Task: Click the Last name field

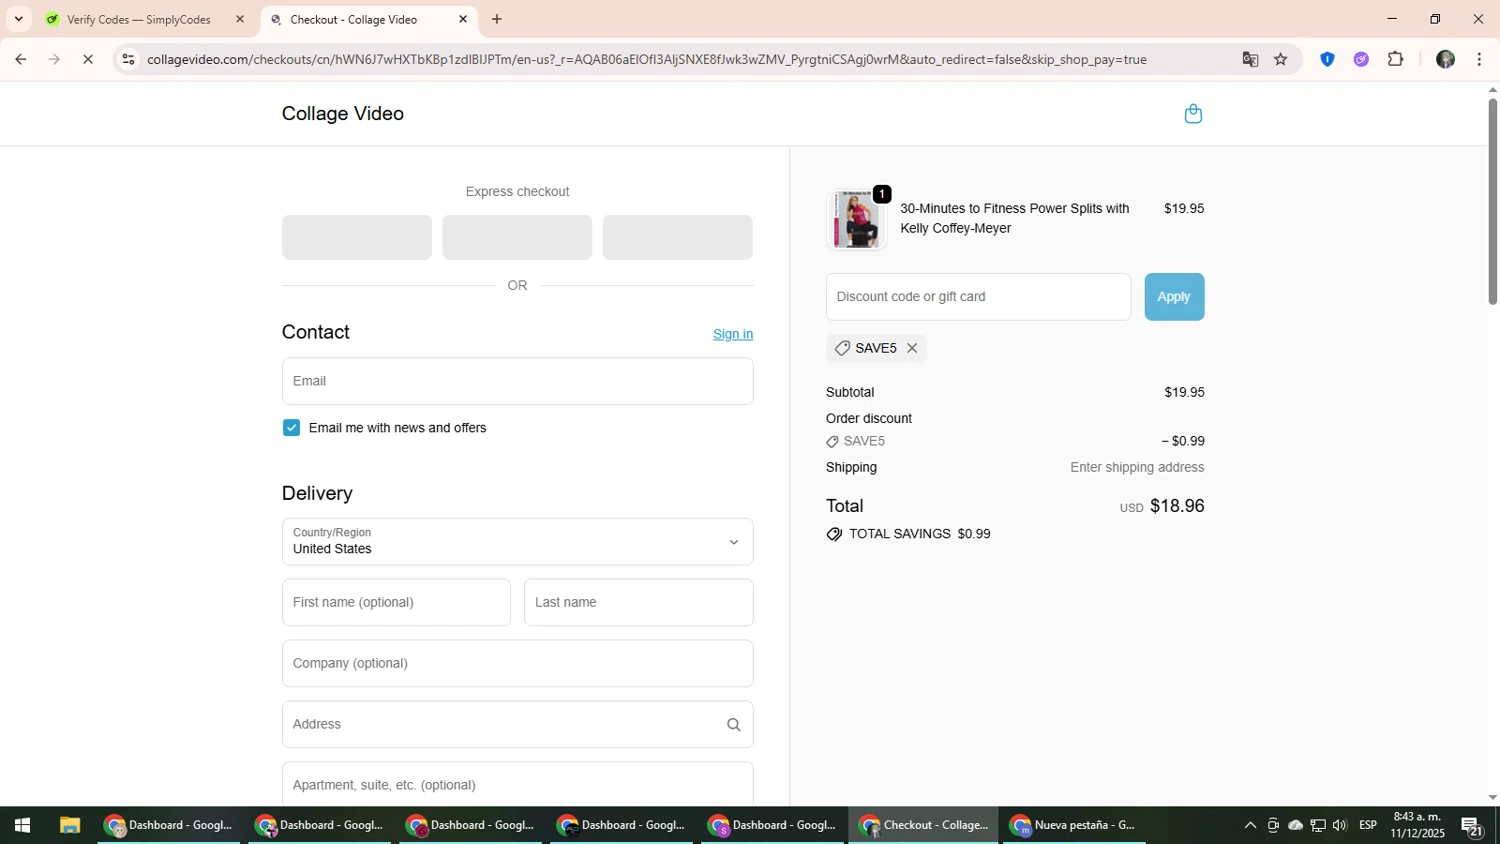Action: (x=638, y=603)
